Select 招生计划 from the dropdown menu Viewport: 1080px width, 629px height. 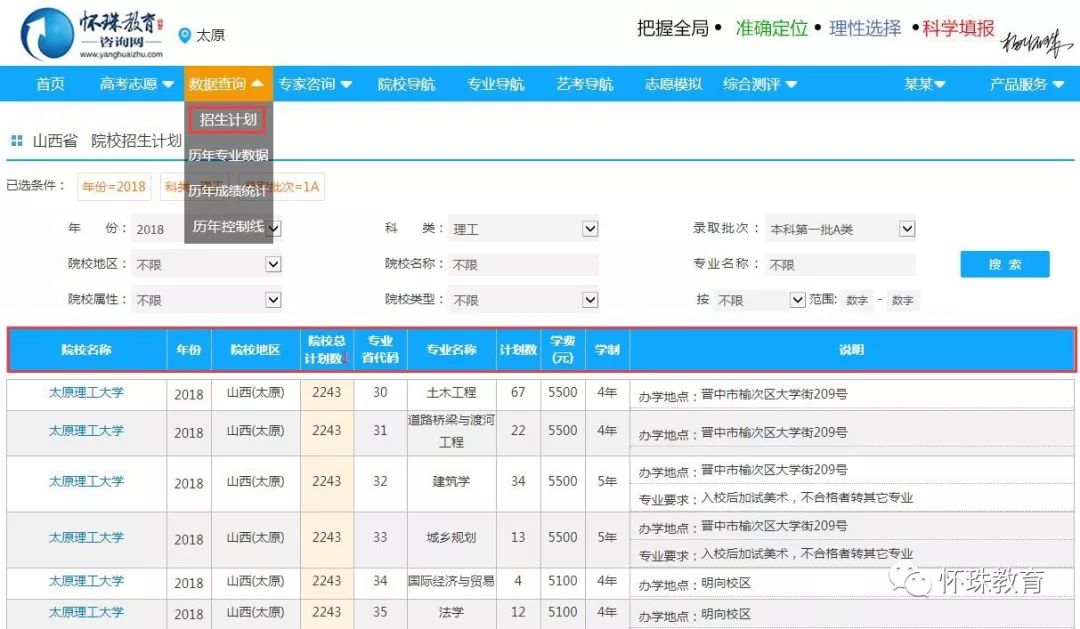(228, 120)
